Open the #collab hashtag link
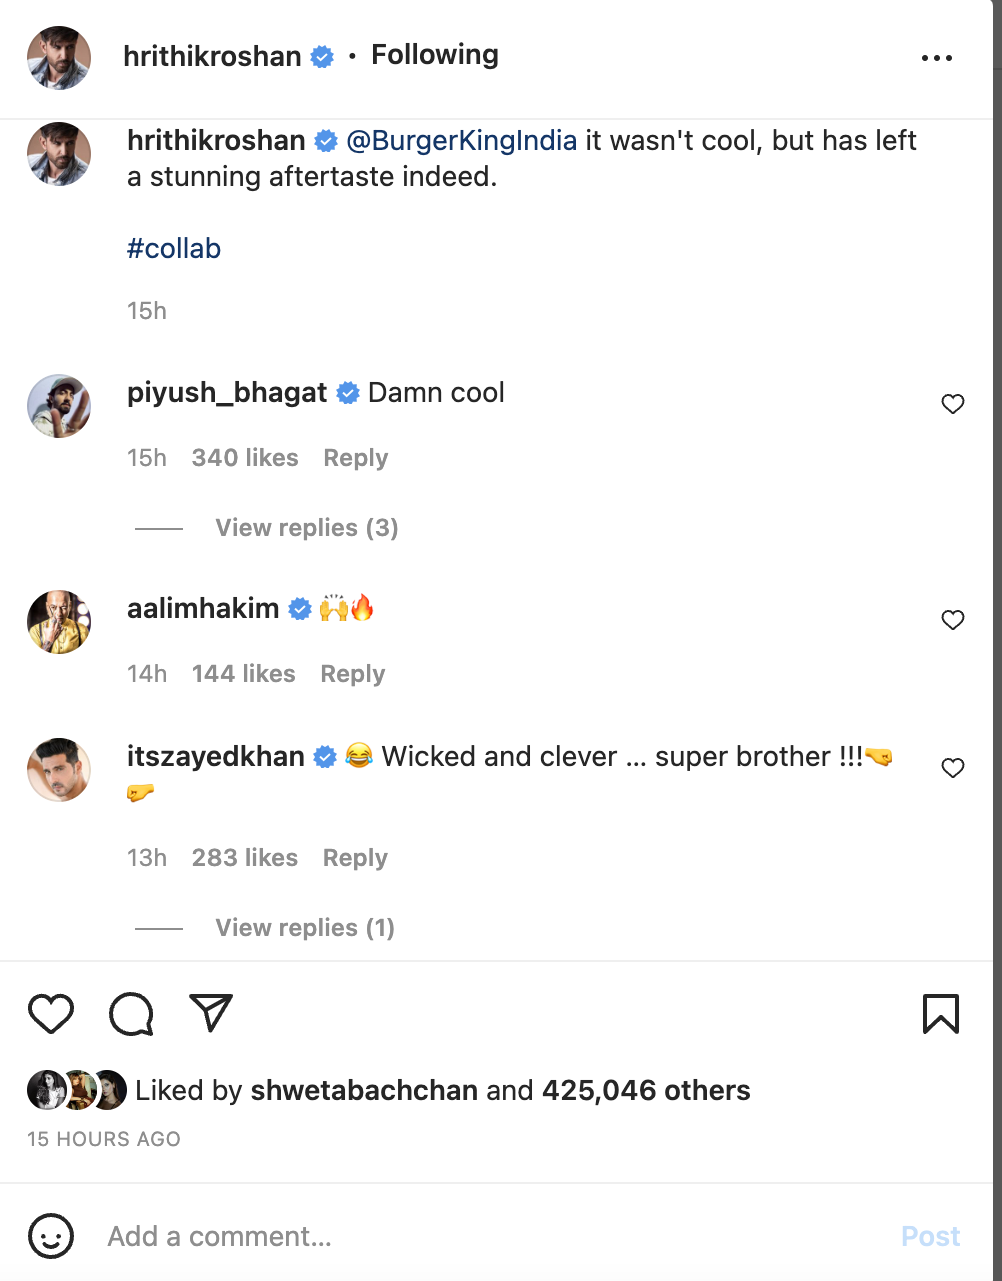Image resolution: width=1002 pixels, height=1281 pixels. pos(174,247)
